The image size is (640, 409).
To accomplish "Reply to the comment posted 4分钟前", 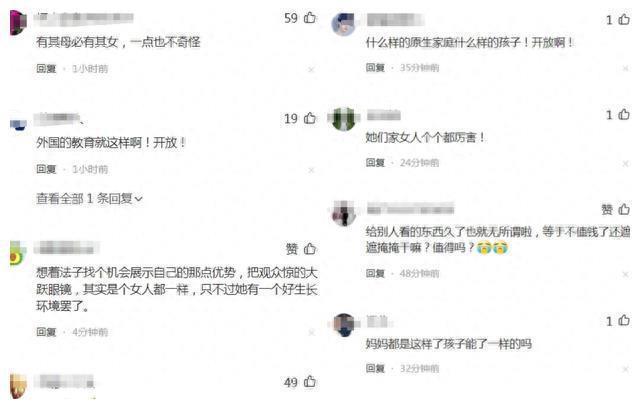I will click(46, 332).
